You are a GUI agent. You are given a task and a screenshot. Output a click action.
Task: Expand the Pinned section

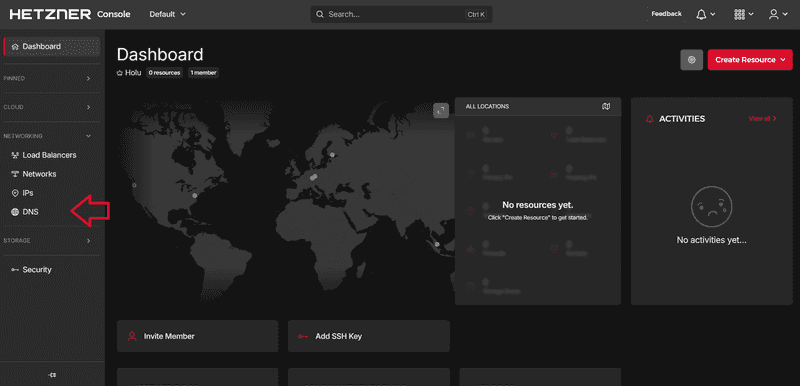[47, 79]
